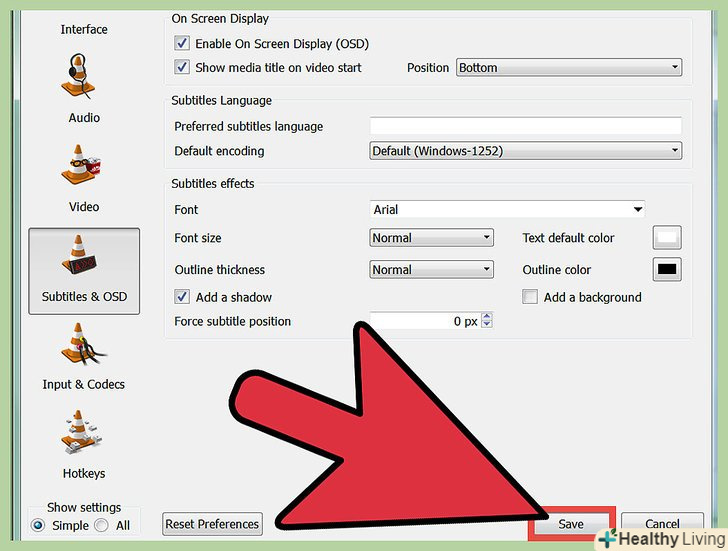This screenshot has height=551, width=728.
Task: Select the Subtitles & OSD cone icon
Action: tap(79, 254)
